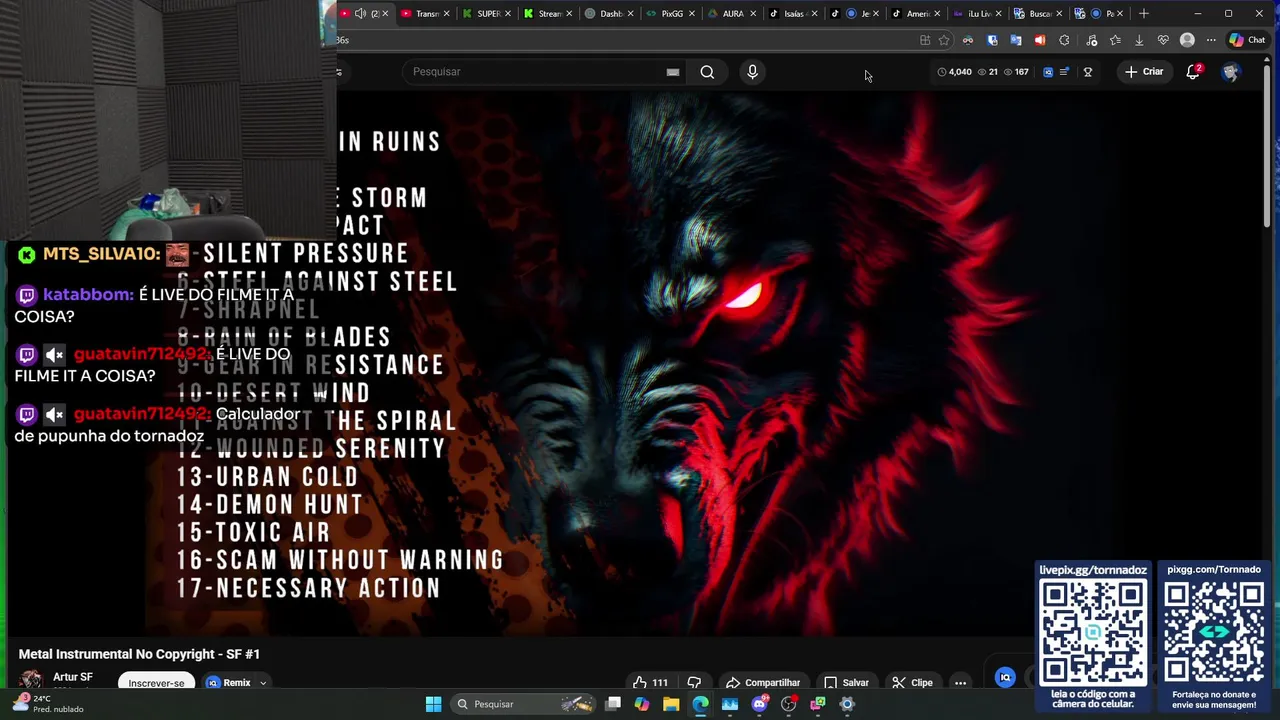The height and width of the screenshot is (720, 1280).
Task: Dislike the video with thumbs-down
Action: click(694, 683)
